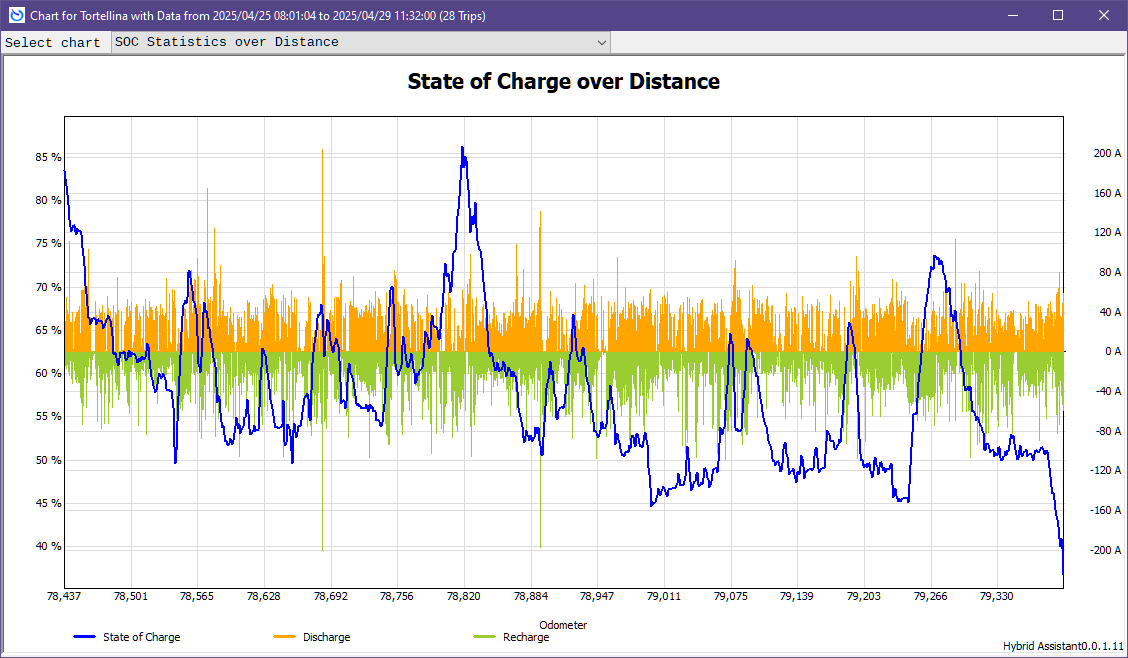Expand the dropdown arrow beside SOC Statistics
1128x658 pixels.
pos(601,42)
